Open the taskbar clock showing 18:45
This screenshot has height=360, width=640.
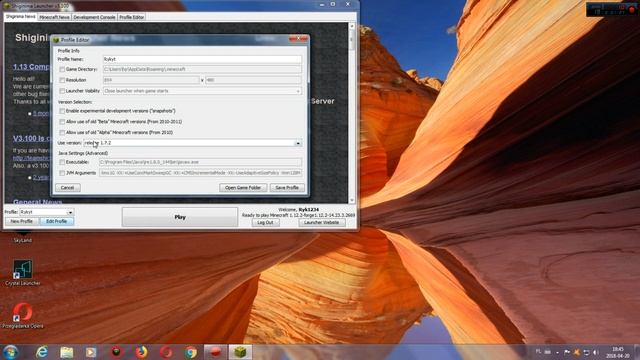point(618,352)
